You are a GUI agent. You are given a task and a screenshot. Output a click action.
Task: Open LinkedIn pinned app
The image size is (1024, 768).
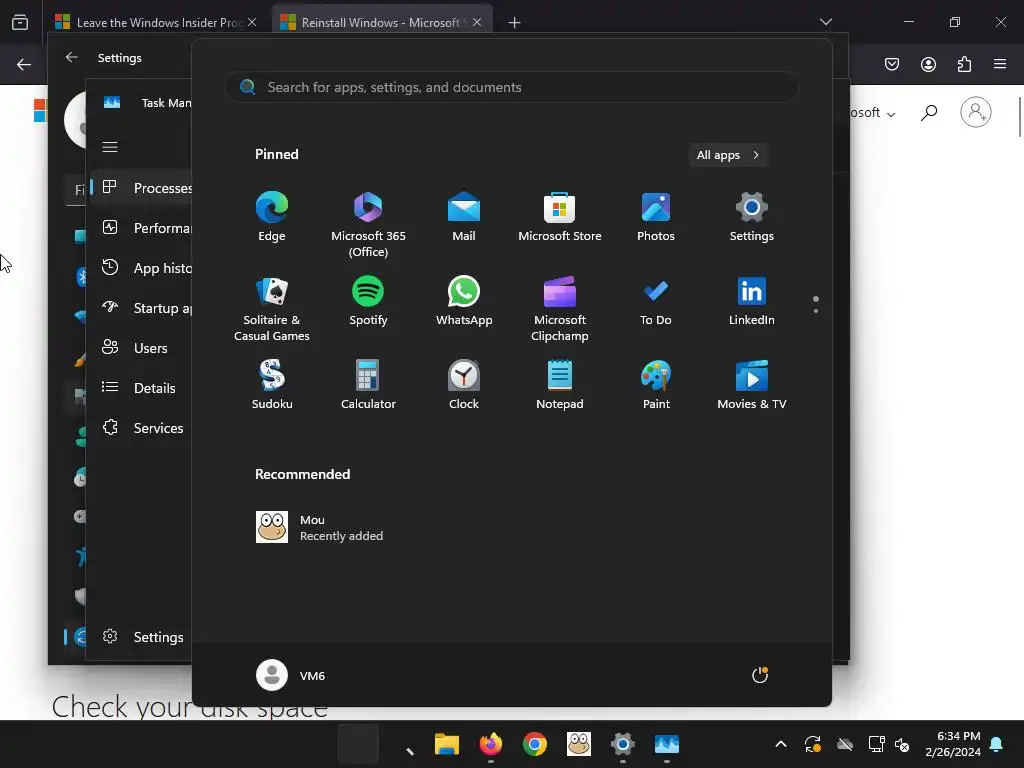[752, 301]
